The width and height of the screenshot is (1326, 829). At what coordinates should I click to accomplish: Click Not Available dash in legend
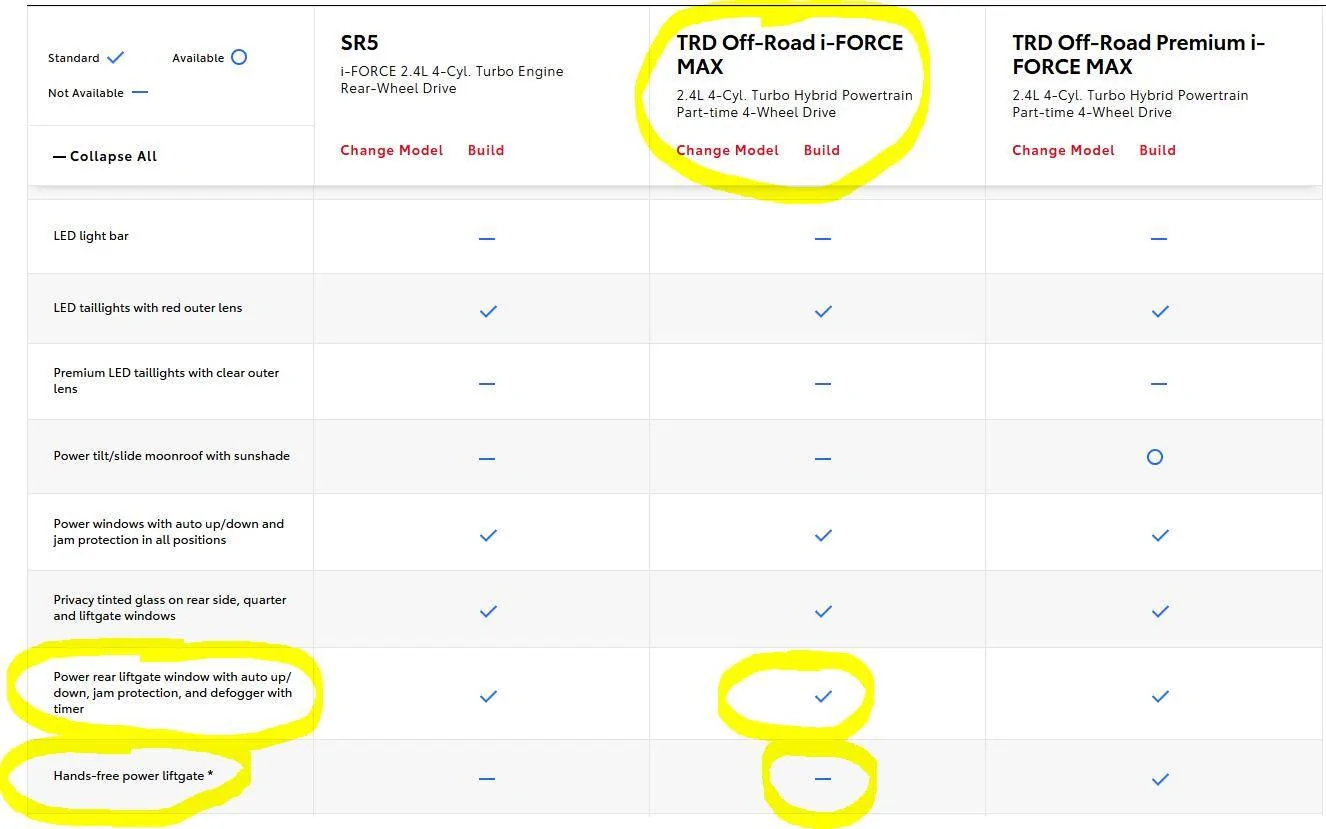coord(140,93)
